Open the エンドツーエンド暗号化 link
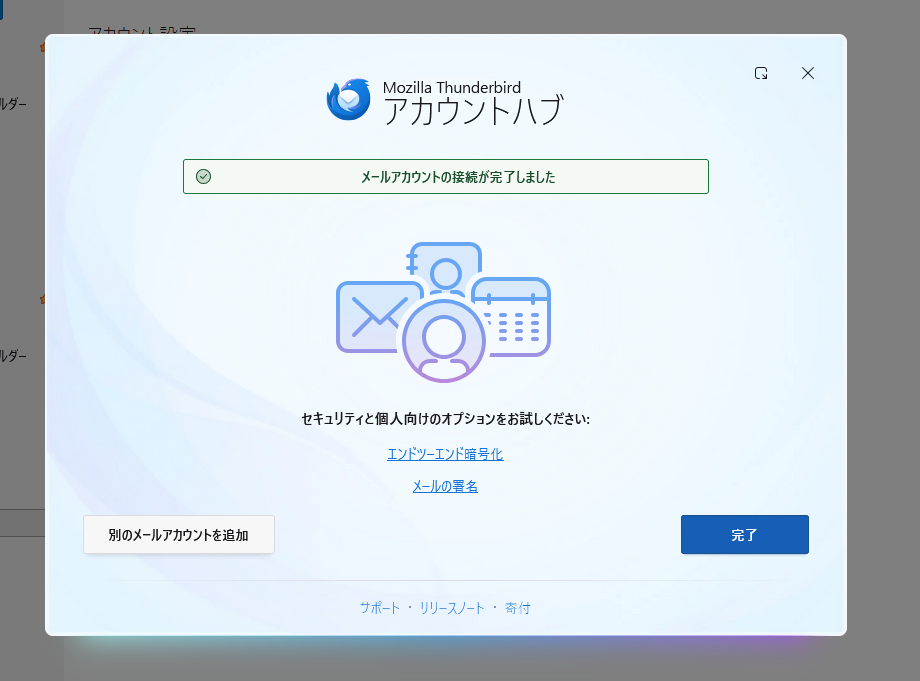Image resolution: width=920 pixels, height=681 pixels. click(445, 454)
